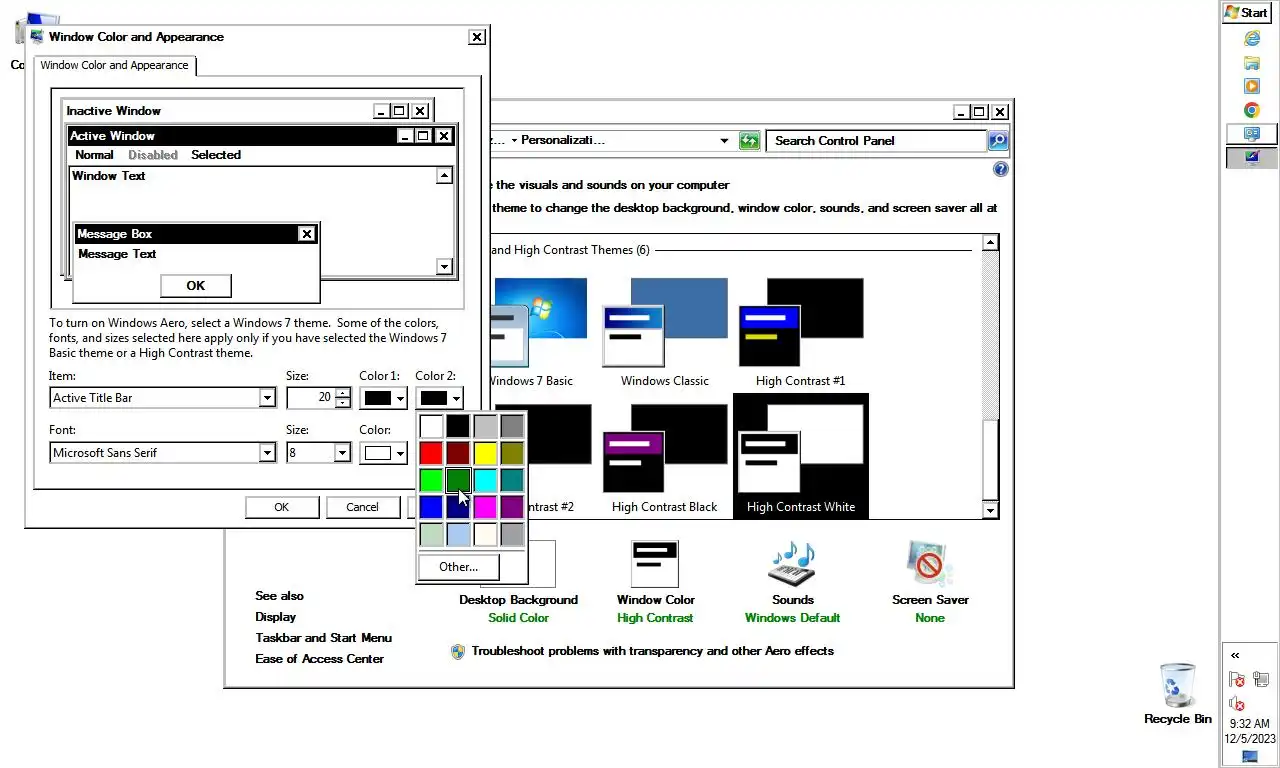Select the High Contrast White theme
Screen dimensions: 1280x768
coord(800,456)
